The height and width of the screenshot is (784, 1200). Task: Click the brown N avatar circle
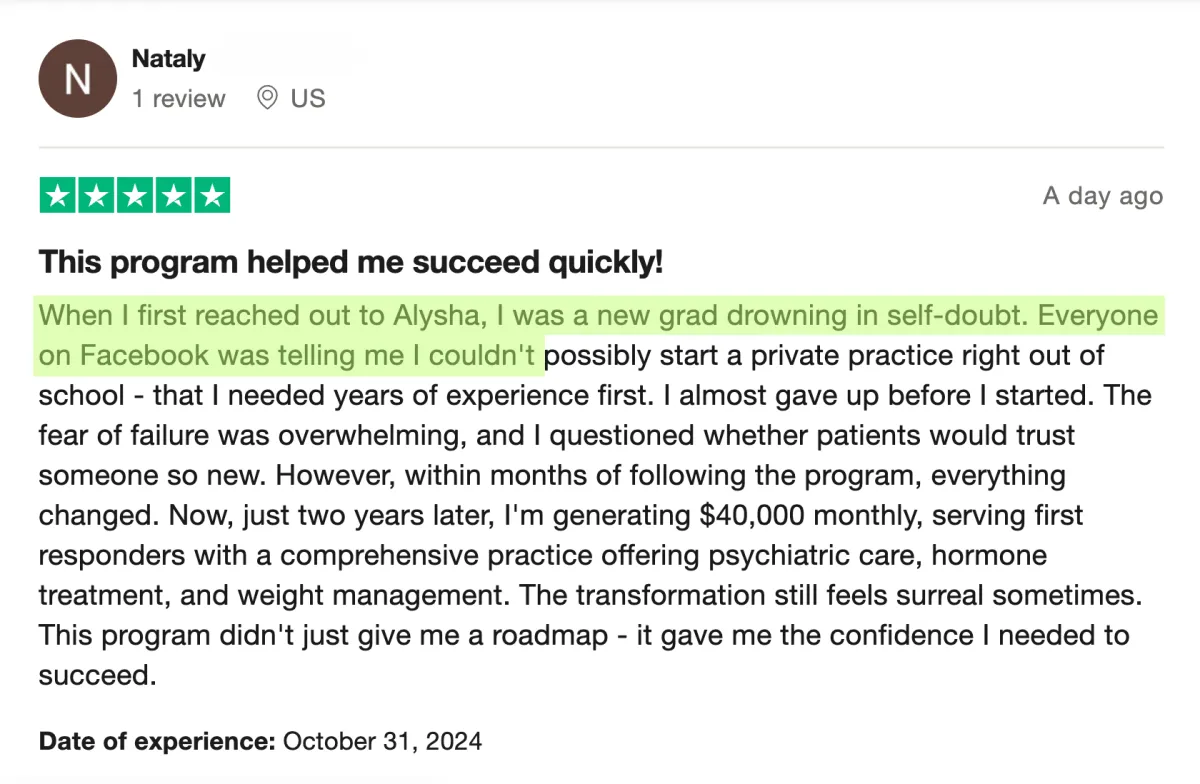(77, 79)
